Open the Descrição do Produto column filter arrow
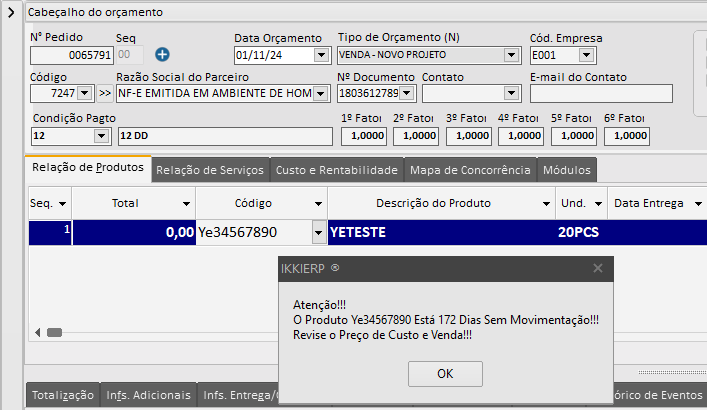The height and width of the screenshot is (410, 707). coord(546,204)
